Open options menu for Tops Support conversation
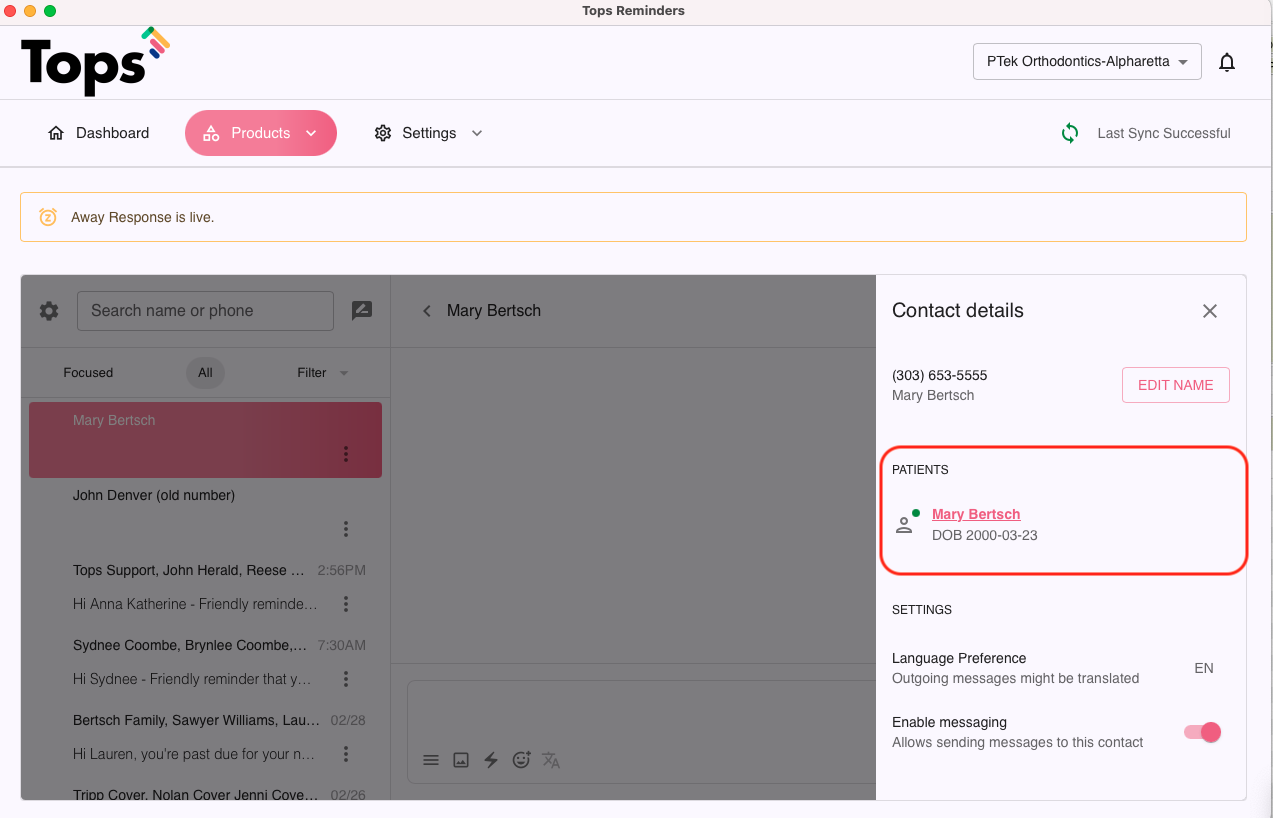The width and height of the screenshot is (1273, 818). [x=346, y=604]
